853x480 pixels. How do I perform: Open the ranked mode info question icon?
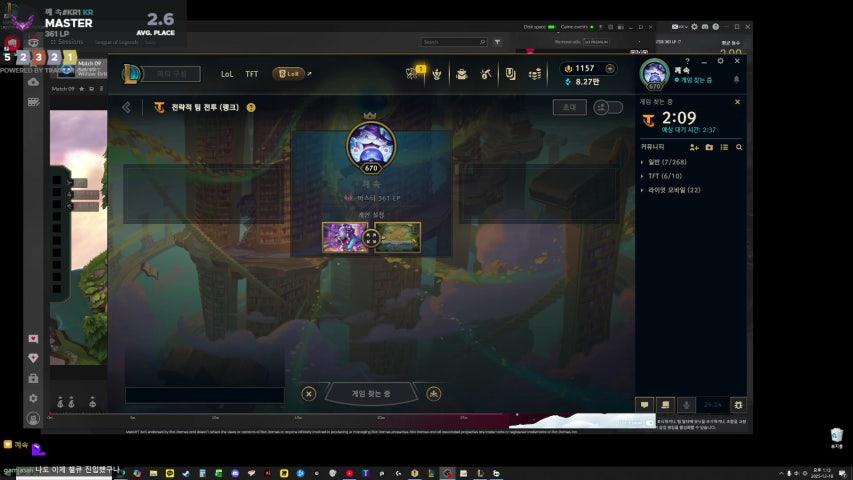point(251,108)
